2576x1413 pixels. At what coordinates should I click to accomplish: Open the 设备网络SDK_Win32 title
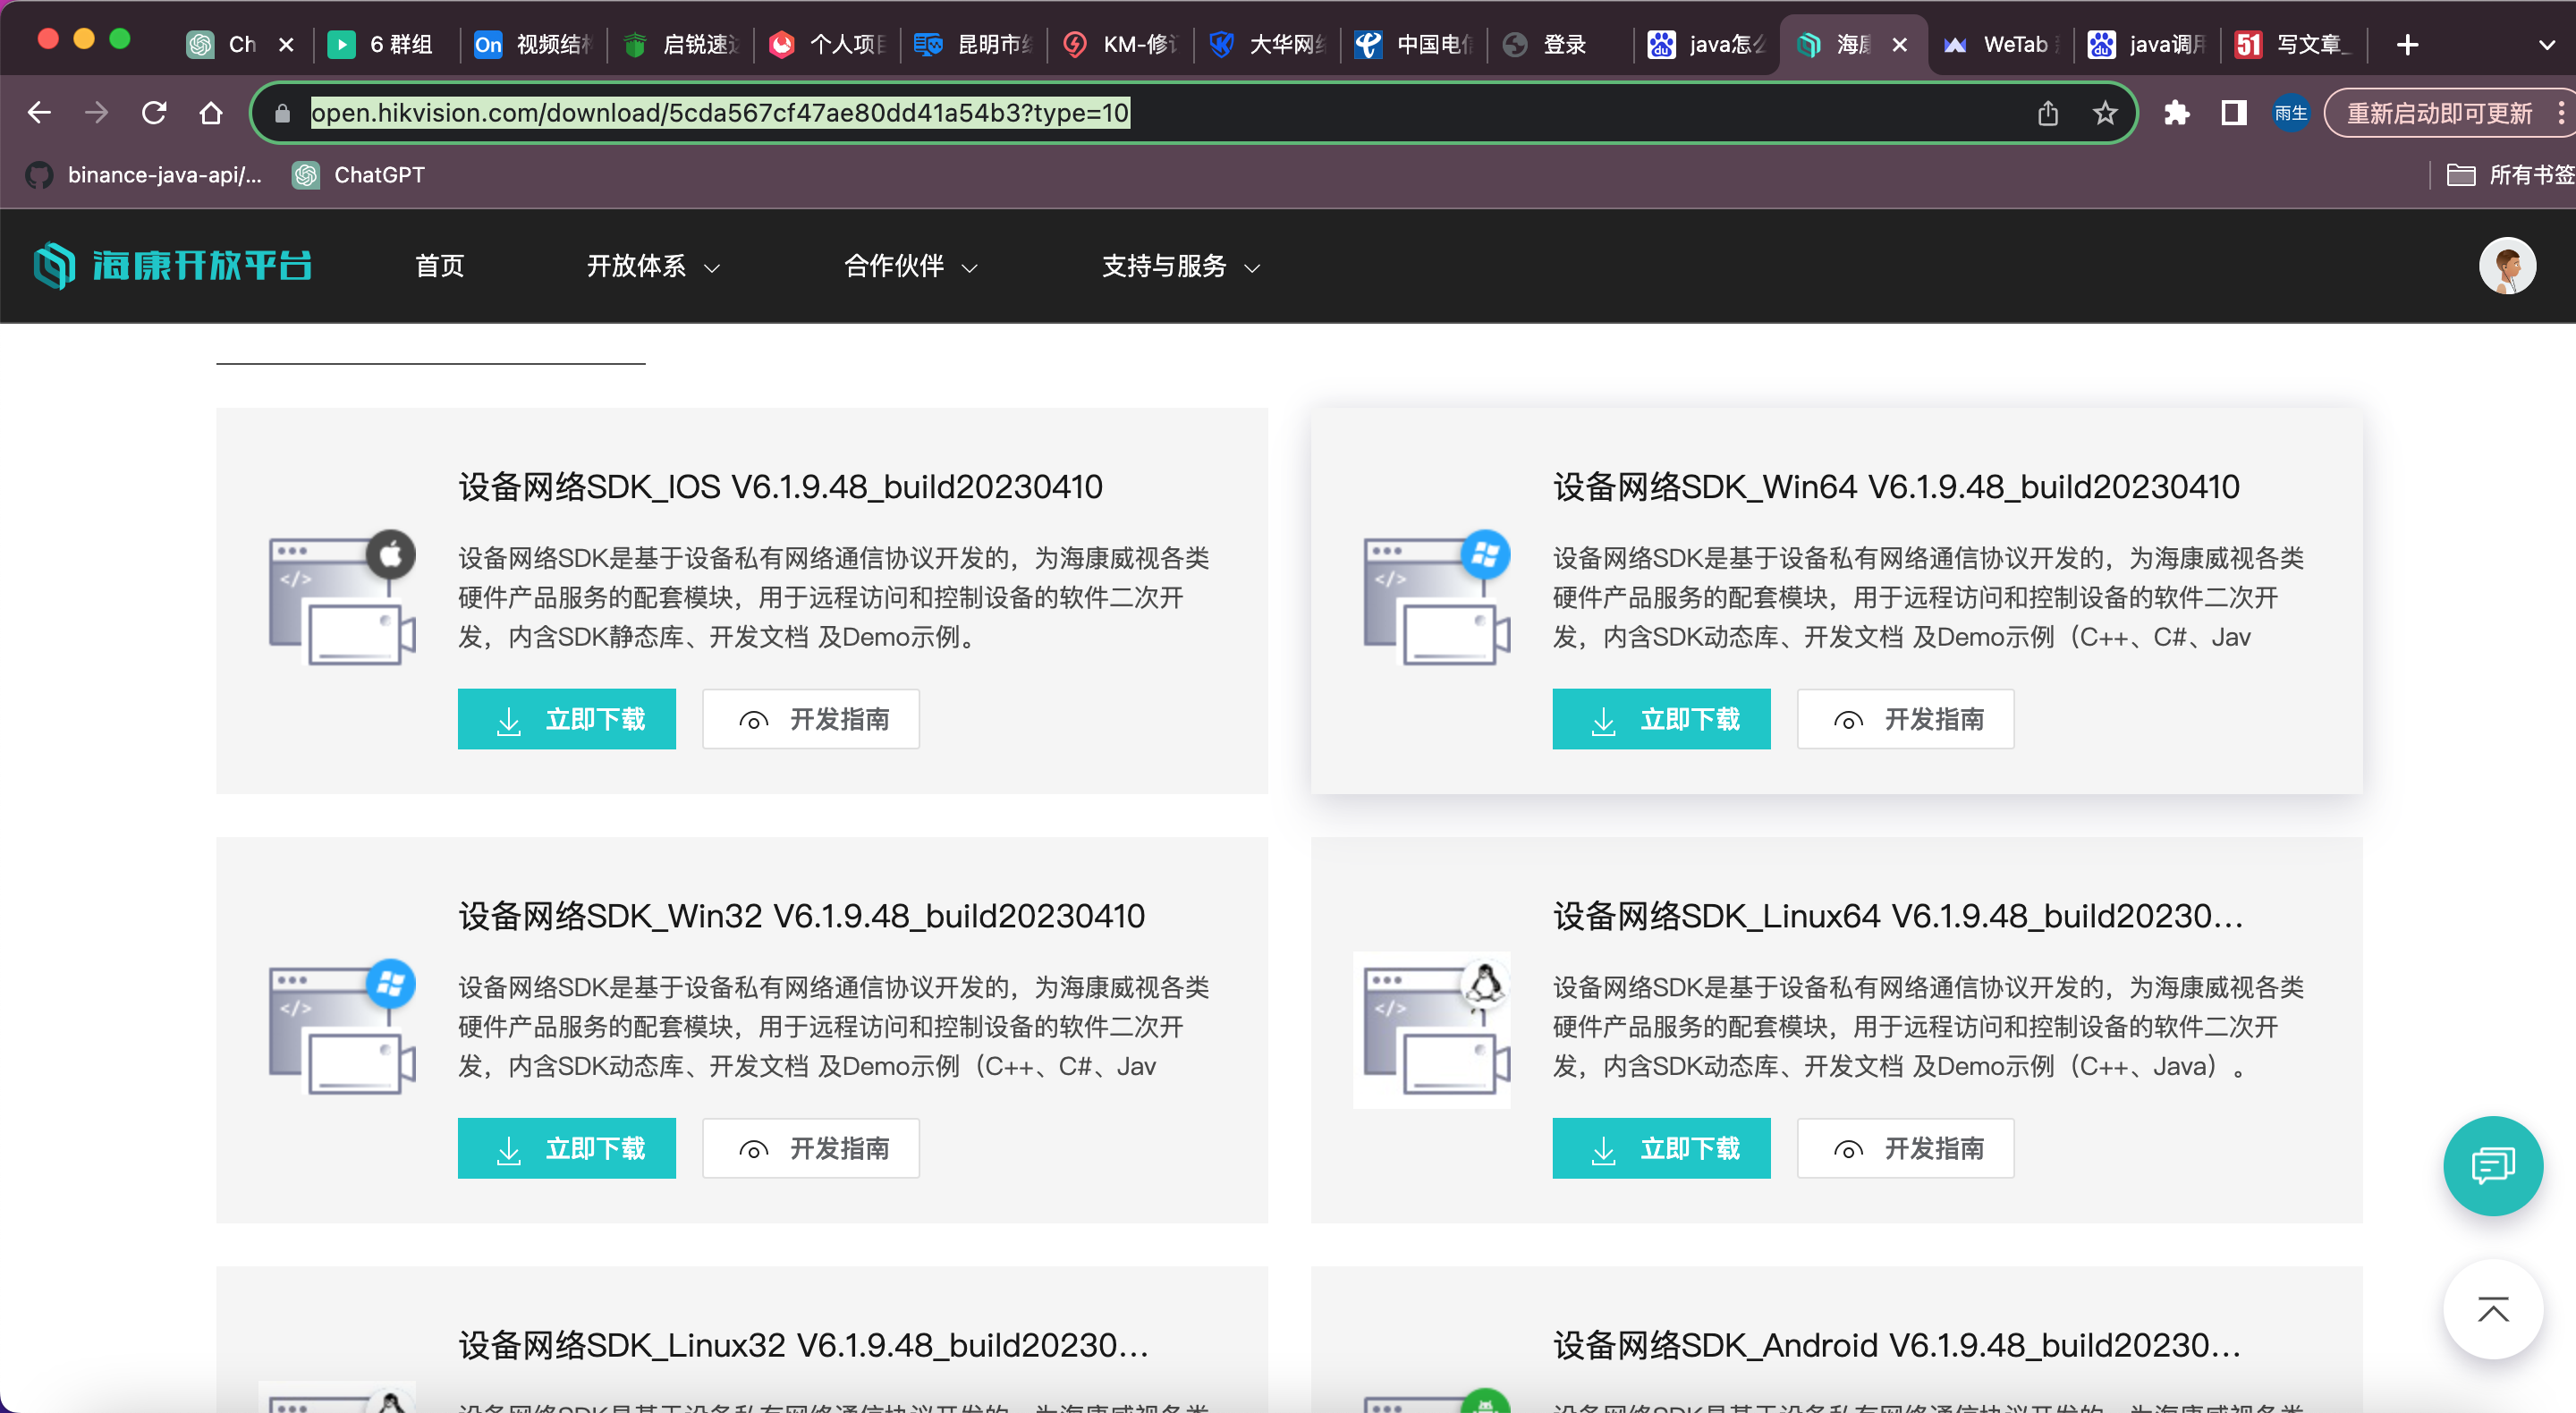pos(801,916)
